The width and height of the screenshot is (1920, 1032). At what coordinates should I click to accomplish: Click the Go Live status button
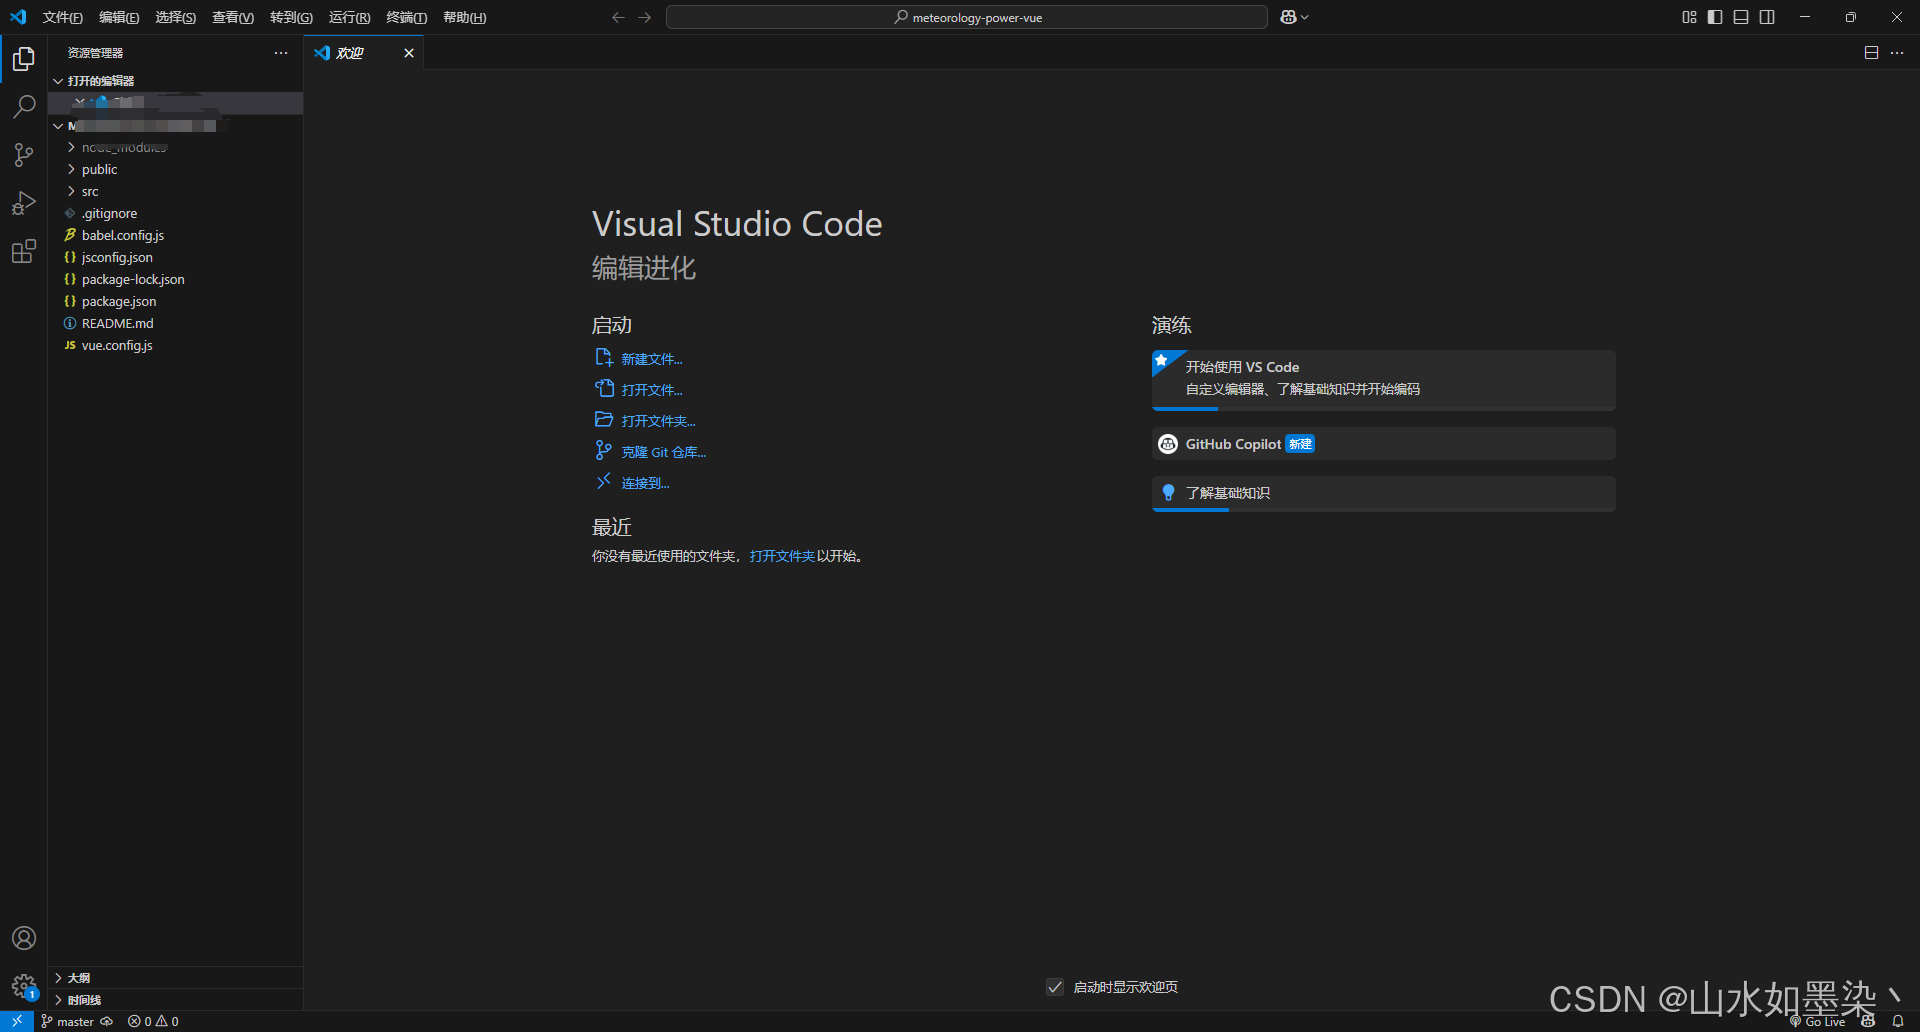click(1817, 1022)
